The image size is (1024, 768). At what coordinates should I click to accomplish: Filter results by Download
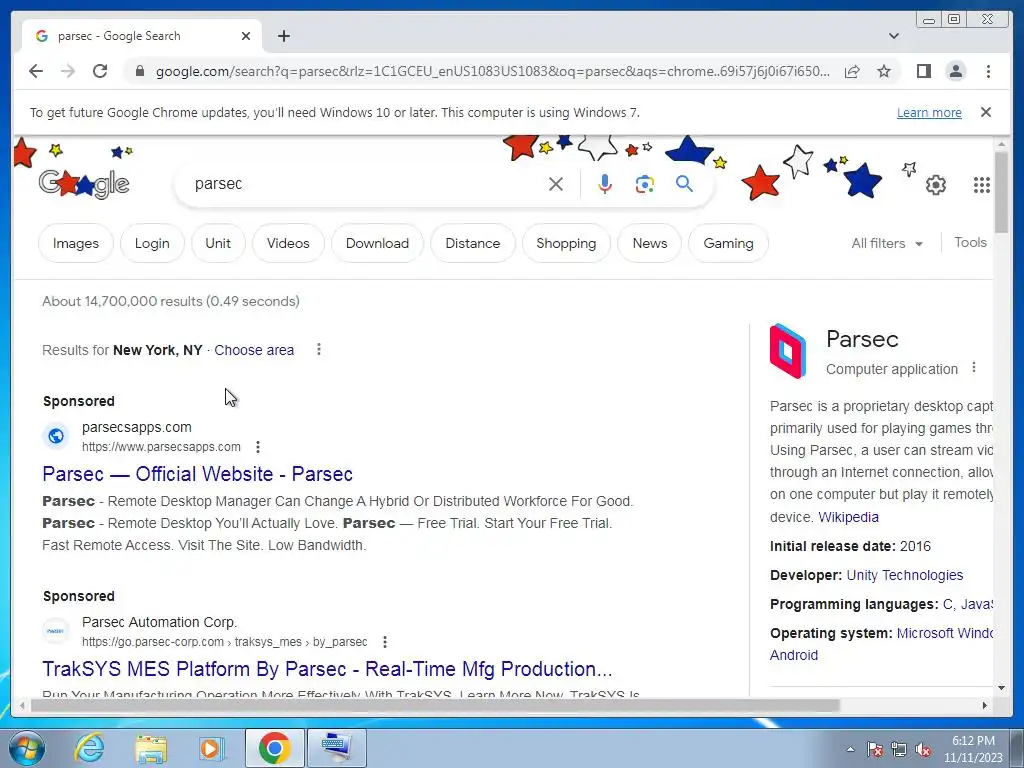pyautogui.click(x=377, y=243)
